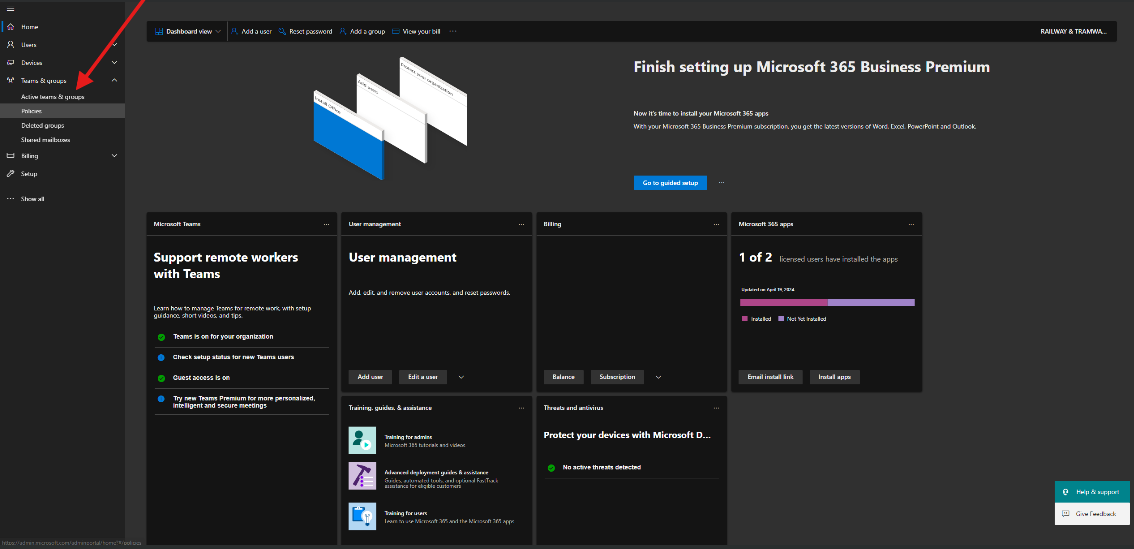Screen dimensions: 1134x549
Task: Open Users section via its person icon
Action: tap(10, 45)
